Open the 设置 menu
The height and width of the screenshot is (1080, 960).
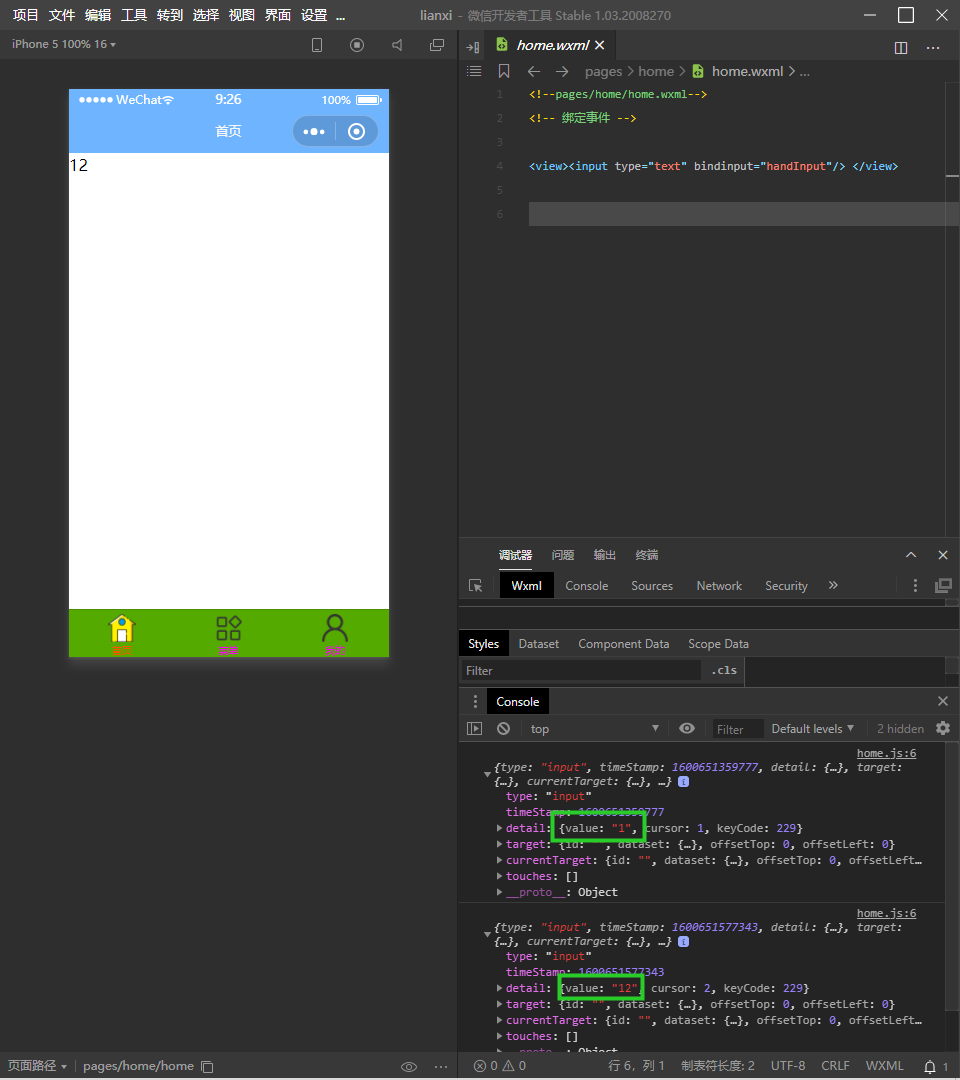314,15
